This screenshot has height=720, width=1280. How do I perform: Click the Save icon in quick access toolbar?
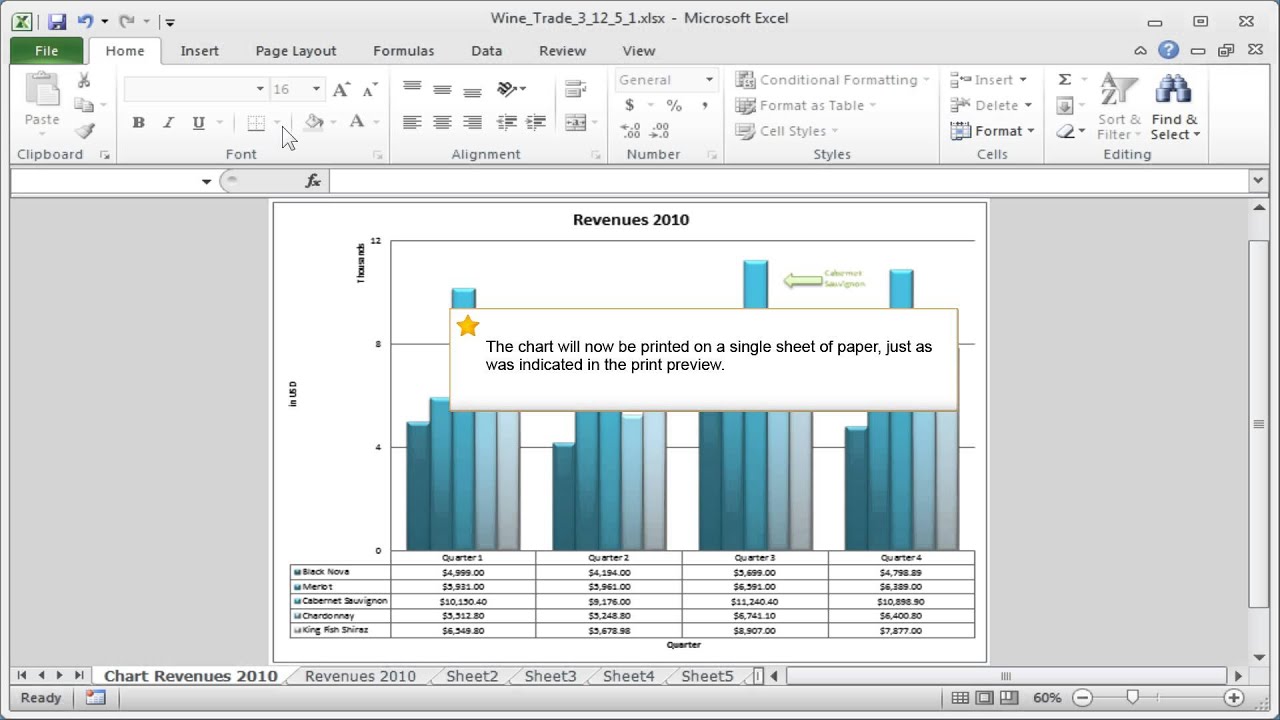pyautogui.click(x=56, y=21)
